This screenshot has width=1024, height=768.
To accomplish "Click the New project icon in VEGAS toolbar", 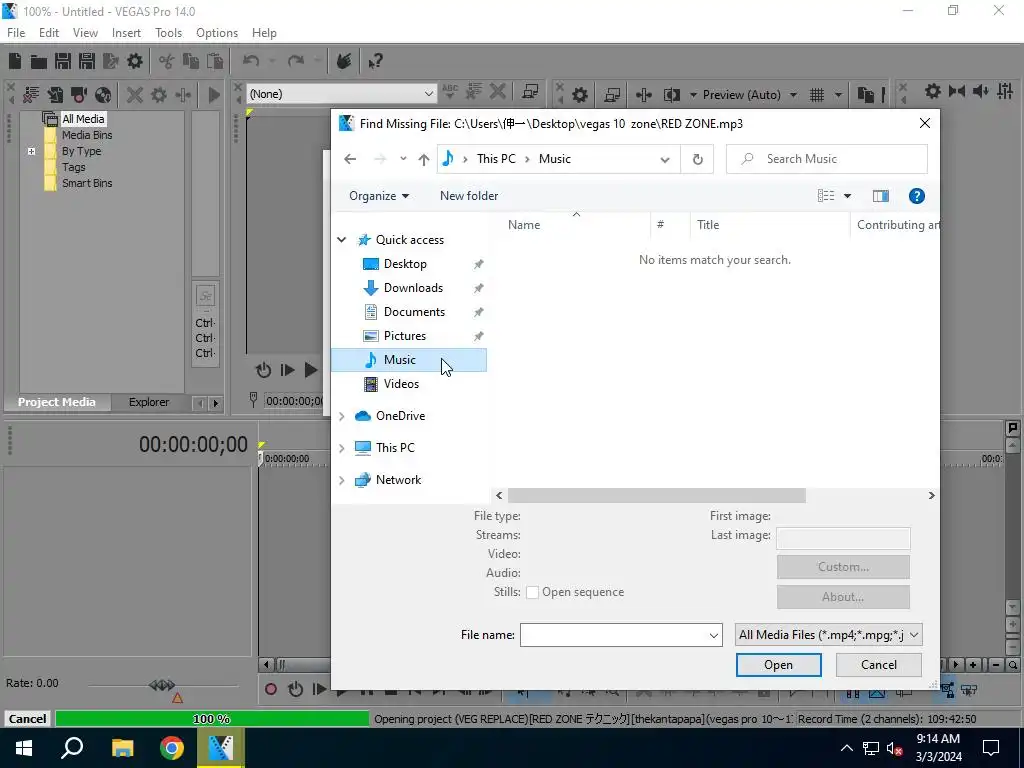I will point(15,61).
